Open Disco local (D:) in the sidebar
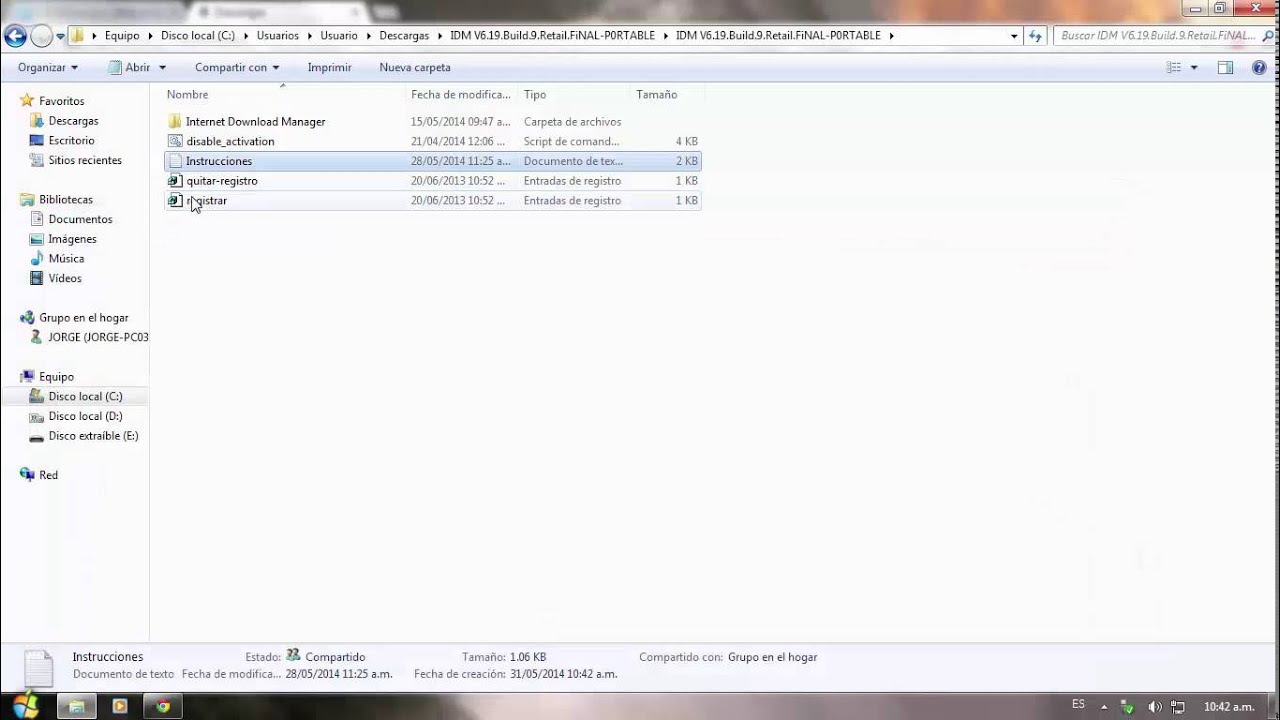The height and width of the screenshot is (720, 1280). 85,416
